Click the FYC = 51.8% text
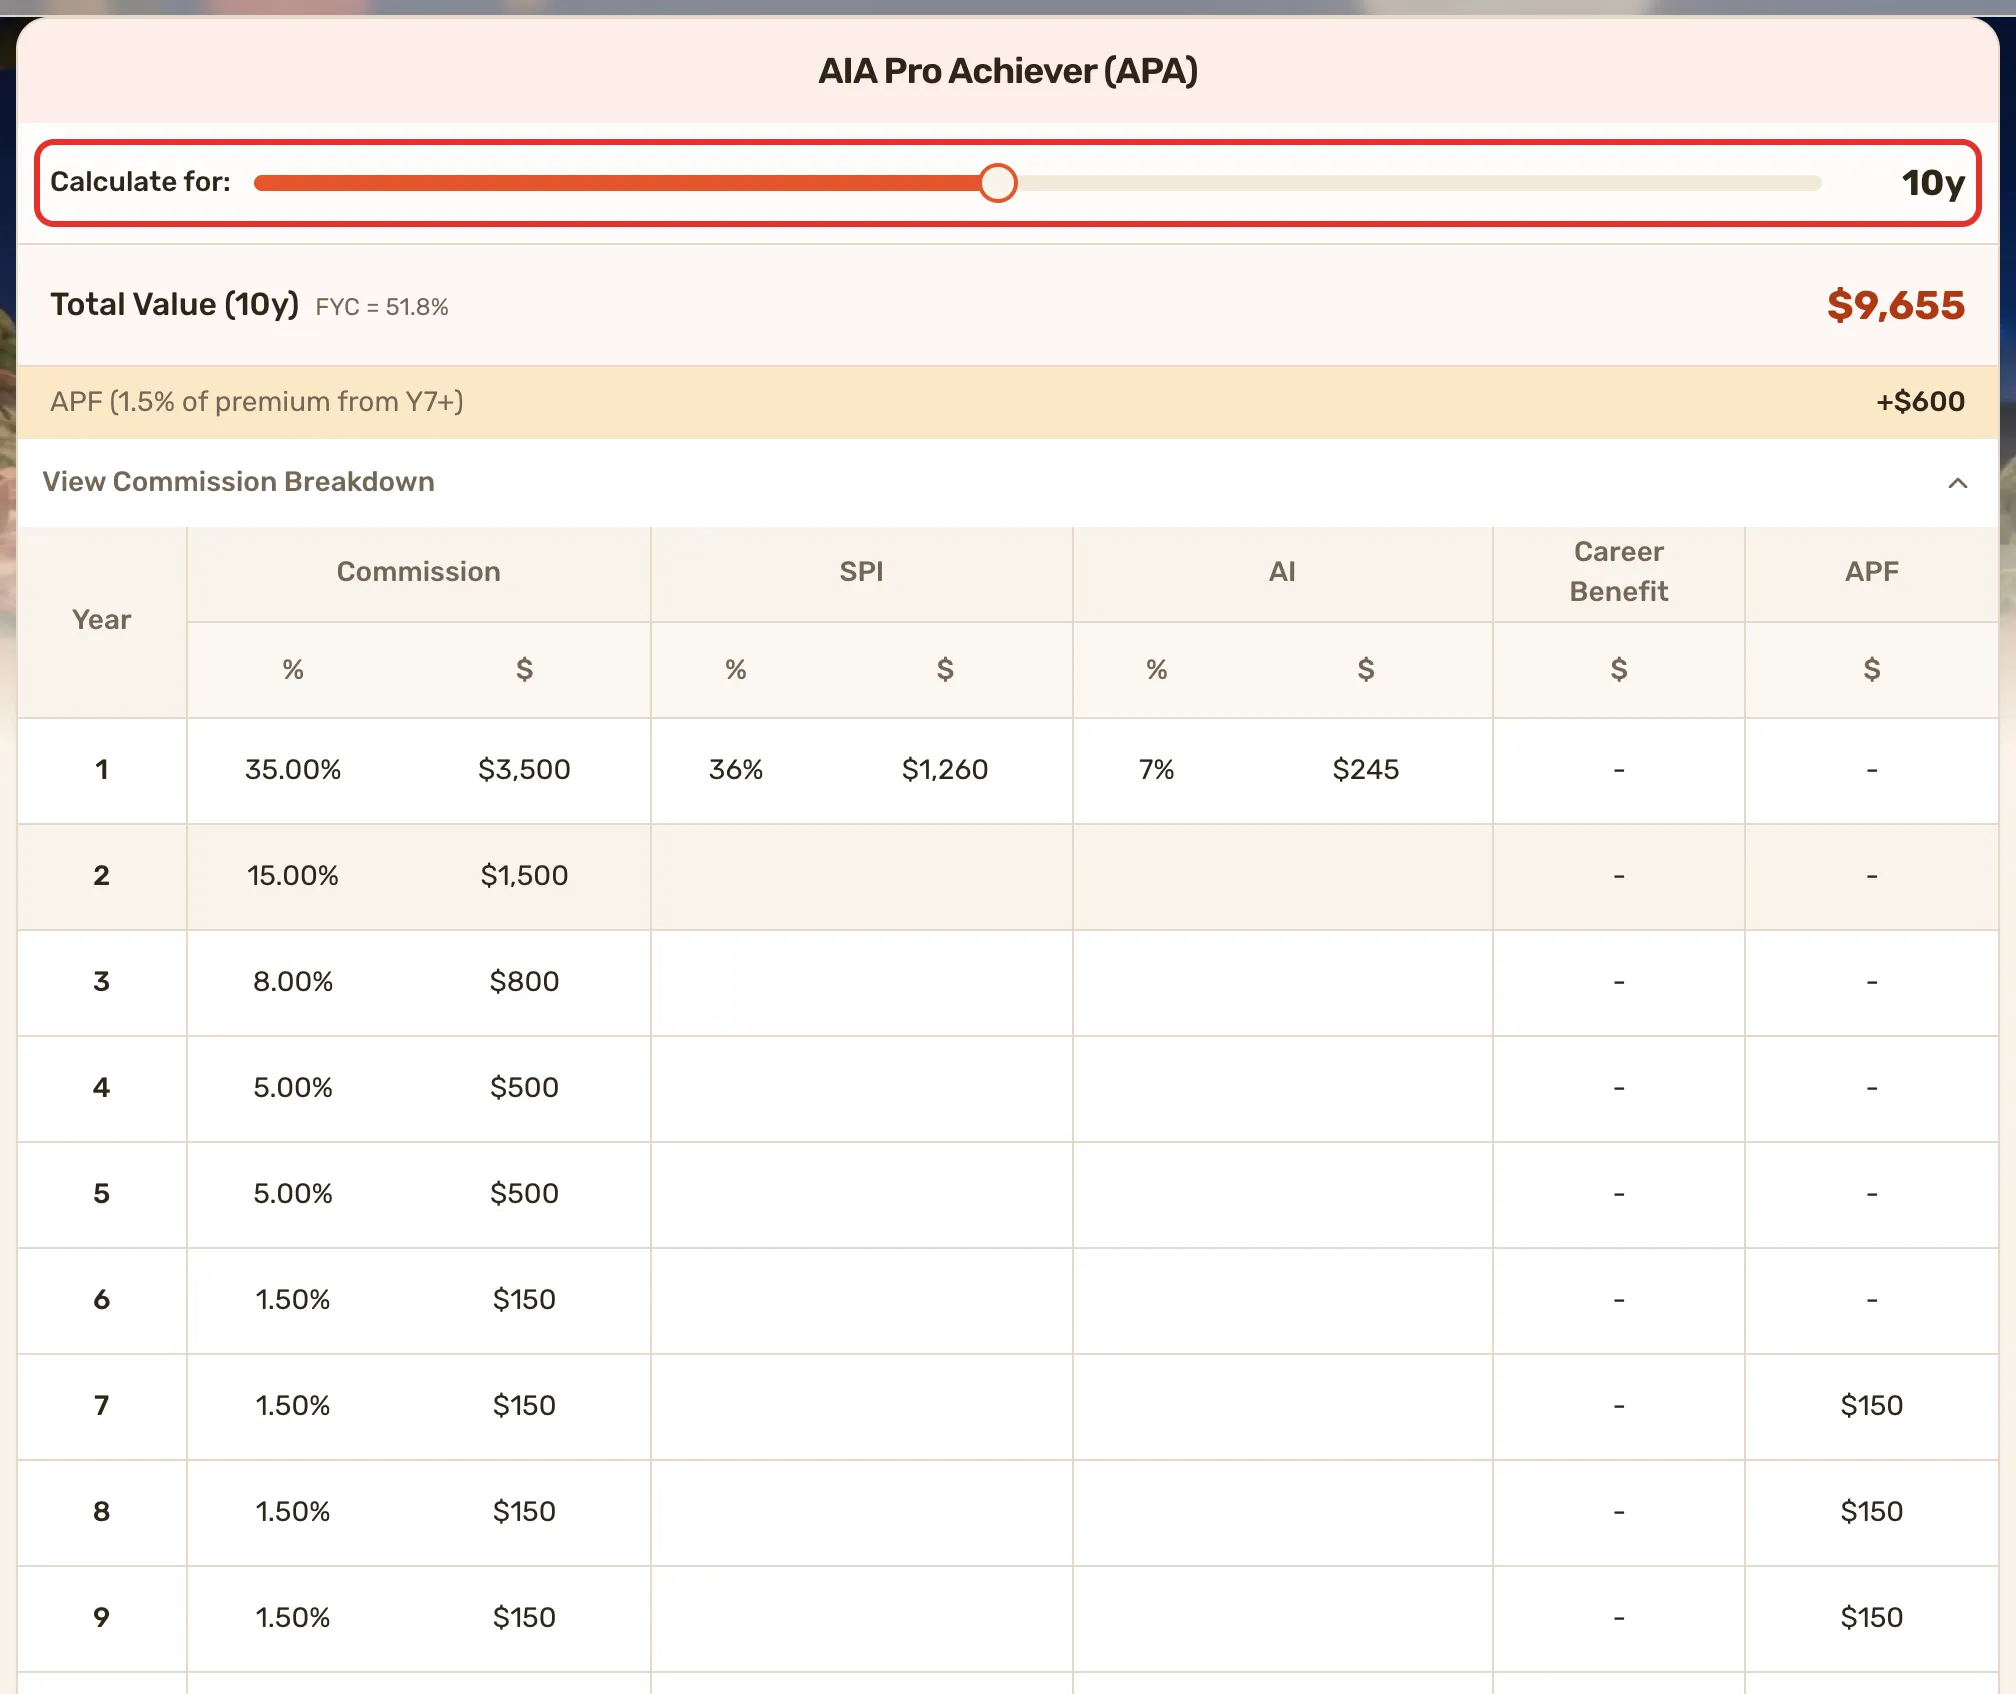The height and width of the screenshot is (1694, 2016). tap(382, 307)
